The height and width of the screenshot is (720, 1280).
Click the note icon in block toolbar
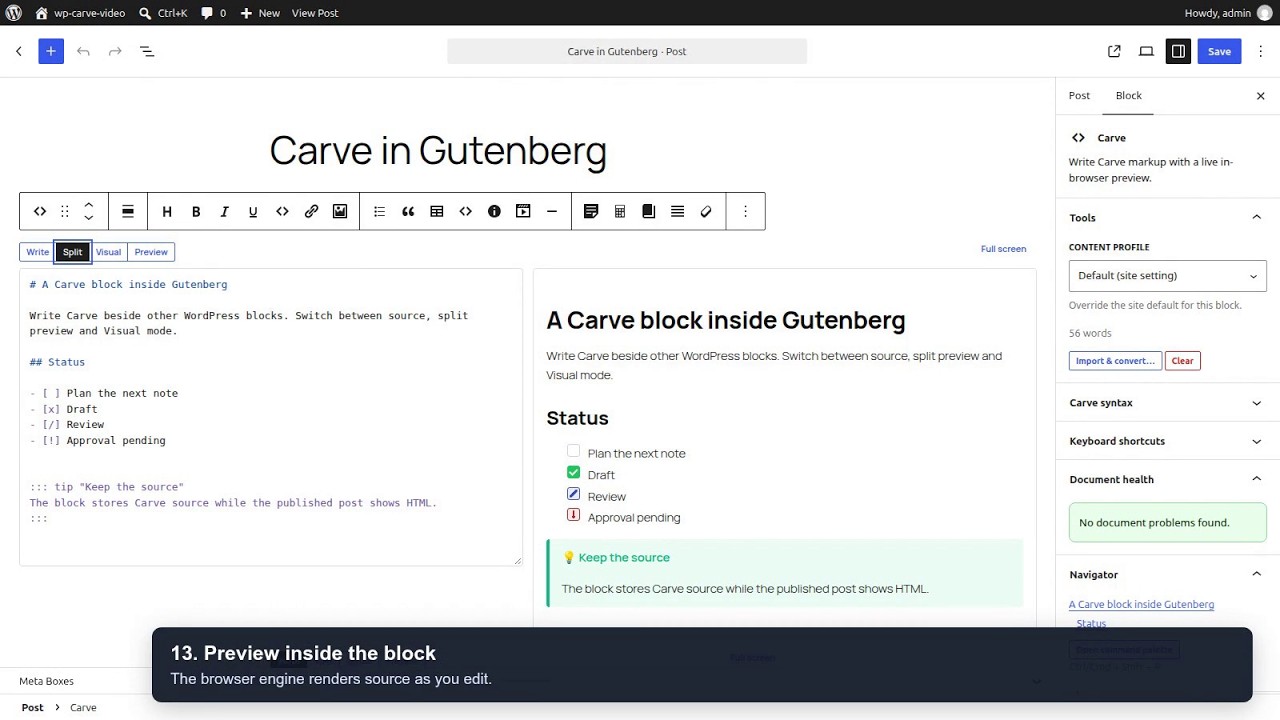(x=591, y=211)
